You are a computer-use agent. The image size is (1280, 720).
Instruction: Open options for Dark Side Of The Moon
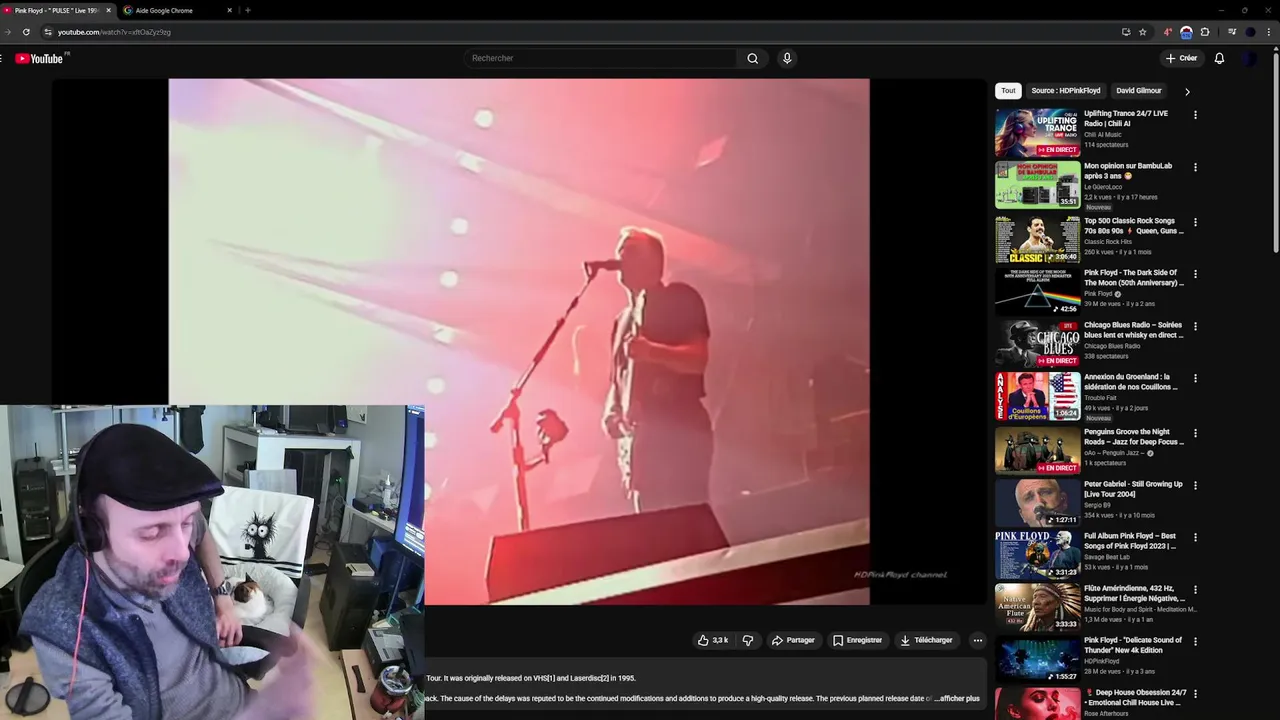[x=1195, y=274]
